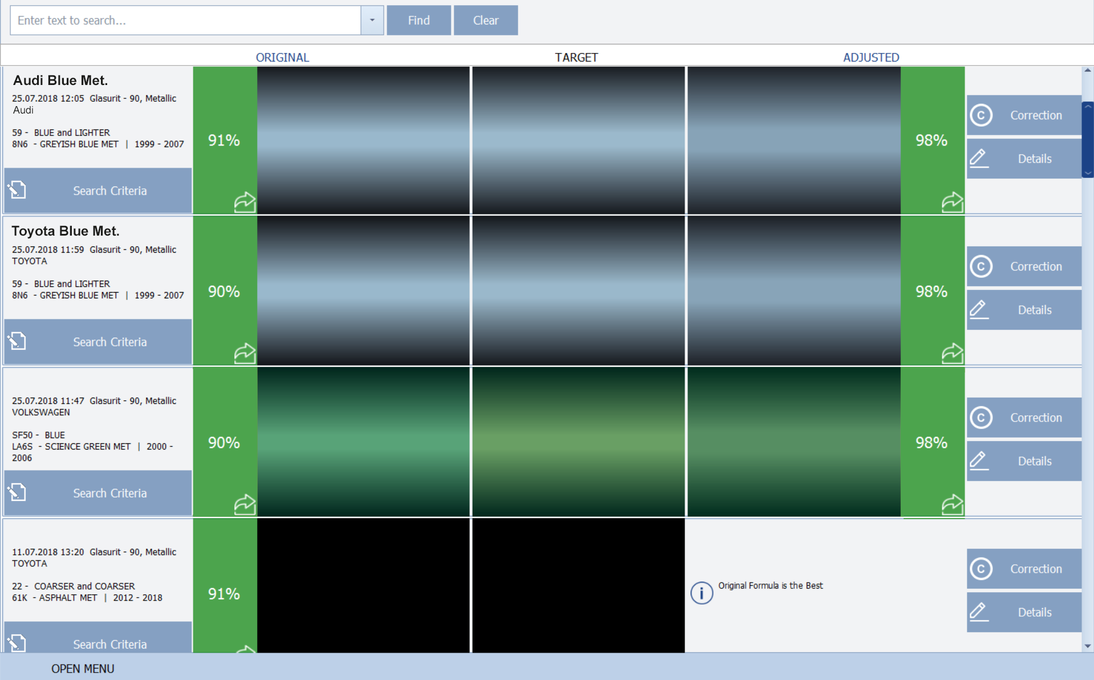Click the ADJUSTED column header
Screen dimensions: 1094x680
[x=871, y=57]
